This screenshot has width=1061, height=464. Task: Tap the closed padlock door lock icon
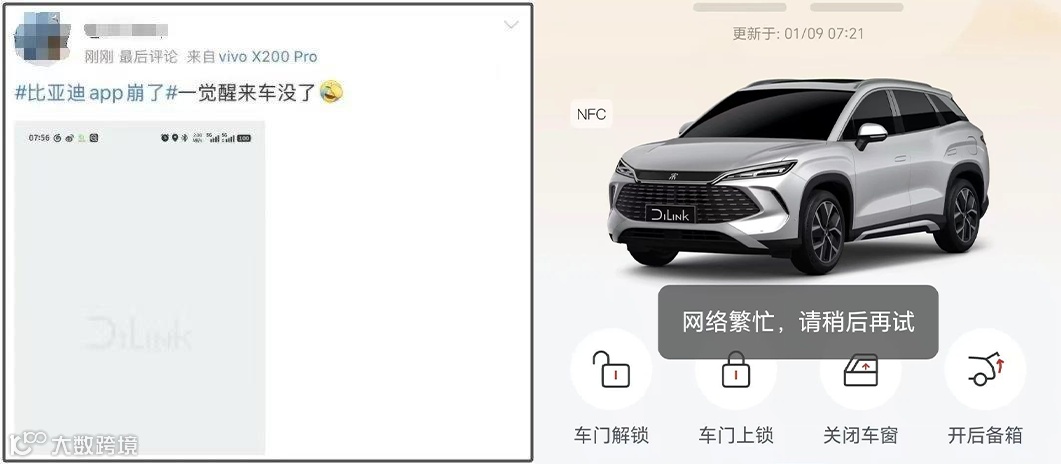(736, 371)
